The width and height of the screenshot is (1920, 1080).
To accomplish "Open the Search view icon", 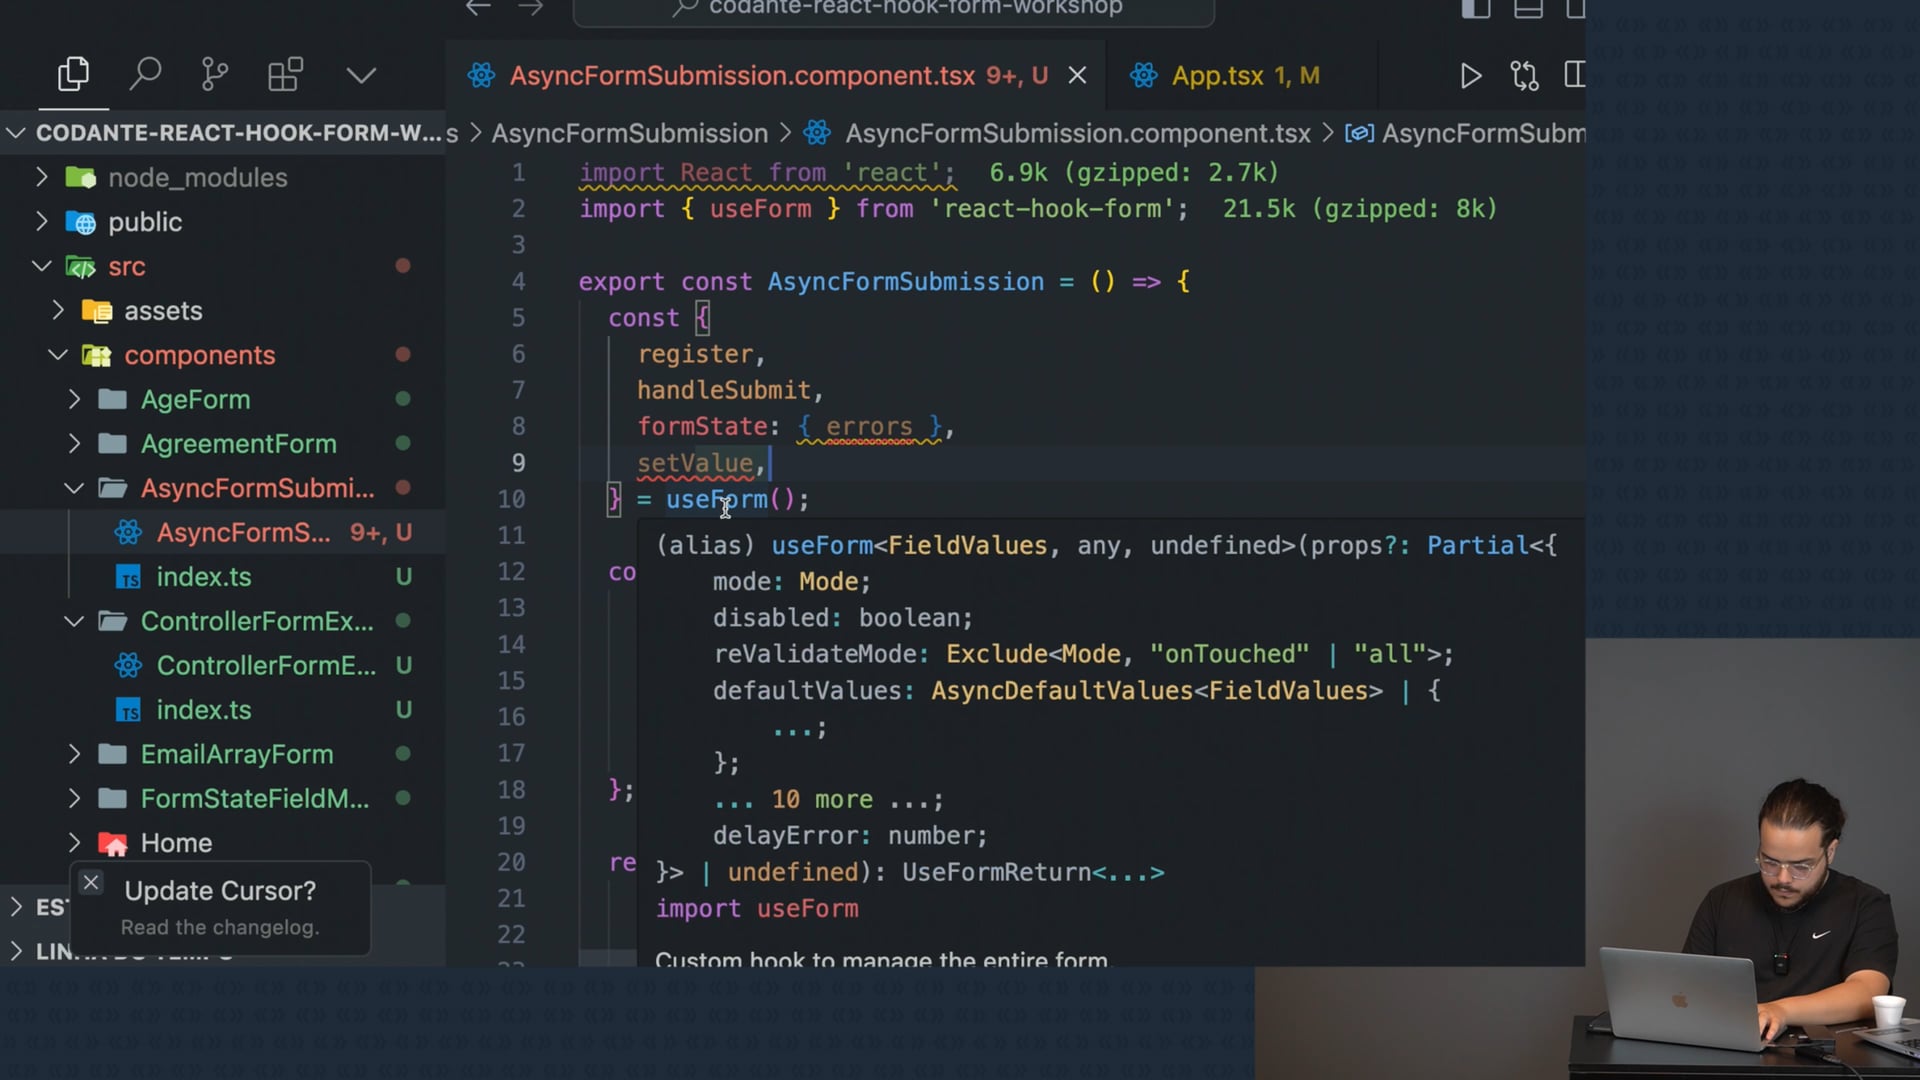I will (145, 74).
